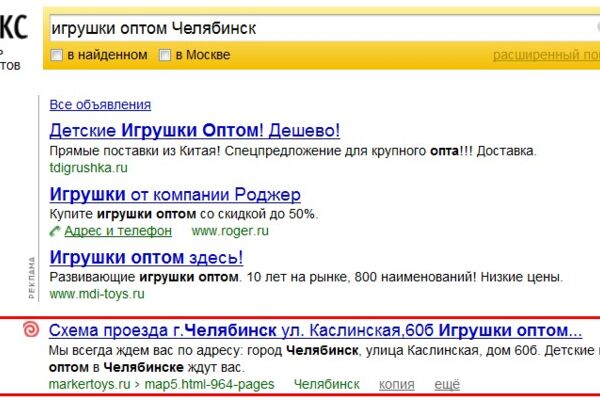
Task: Click the 'map5.html-964-pages' path link
Action: (209, 384)
